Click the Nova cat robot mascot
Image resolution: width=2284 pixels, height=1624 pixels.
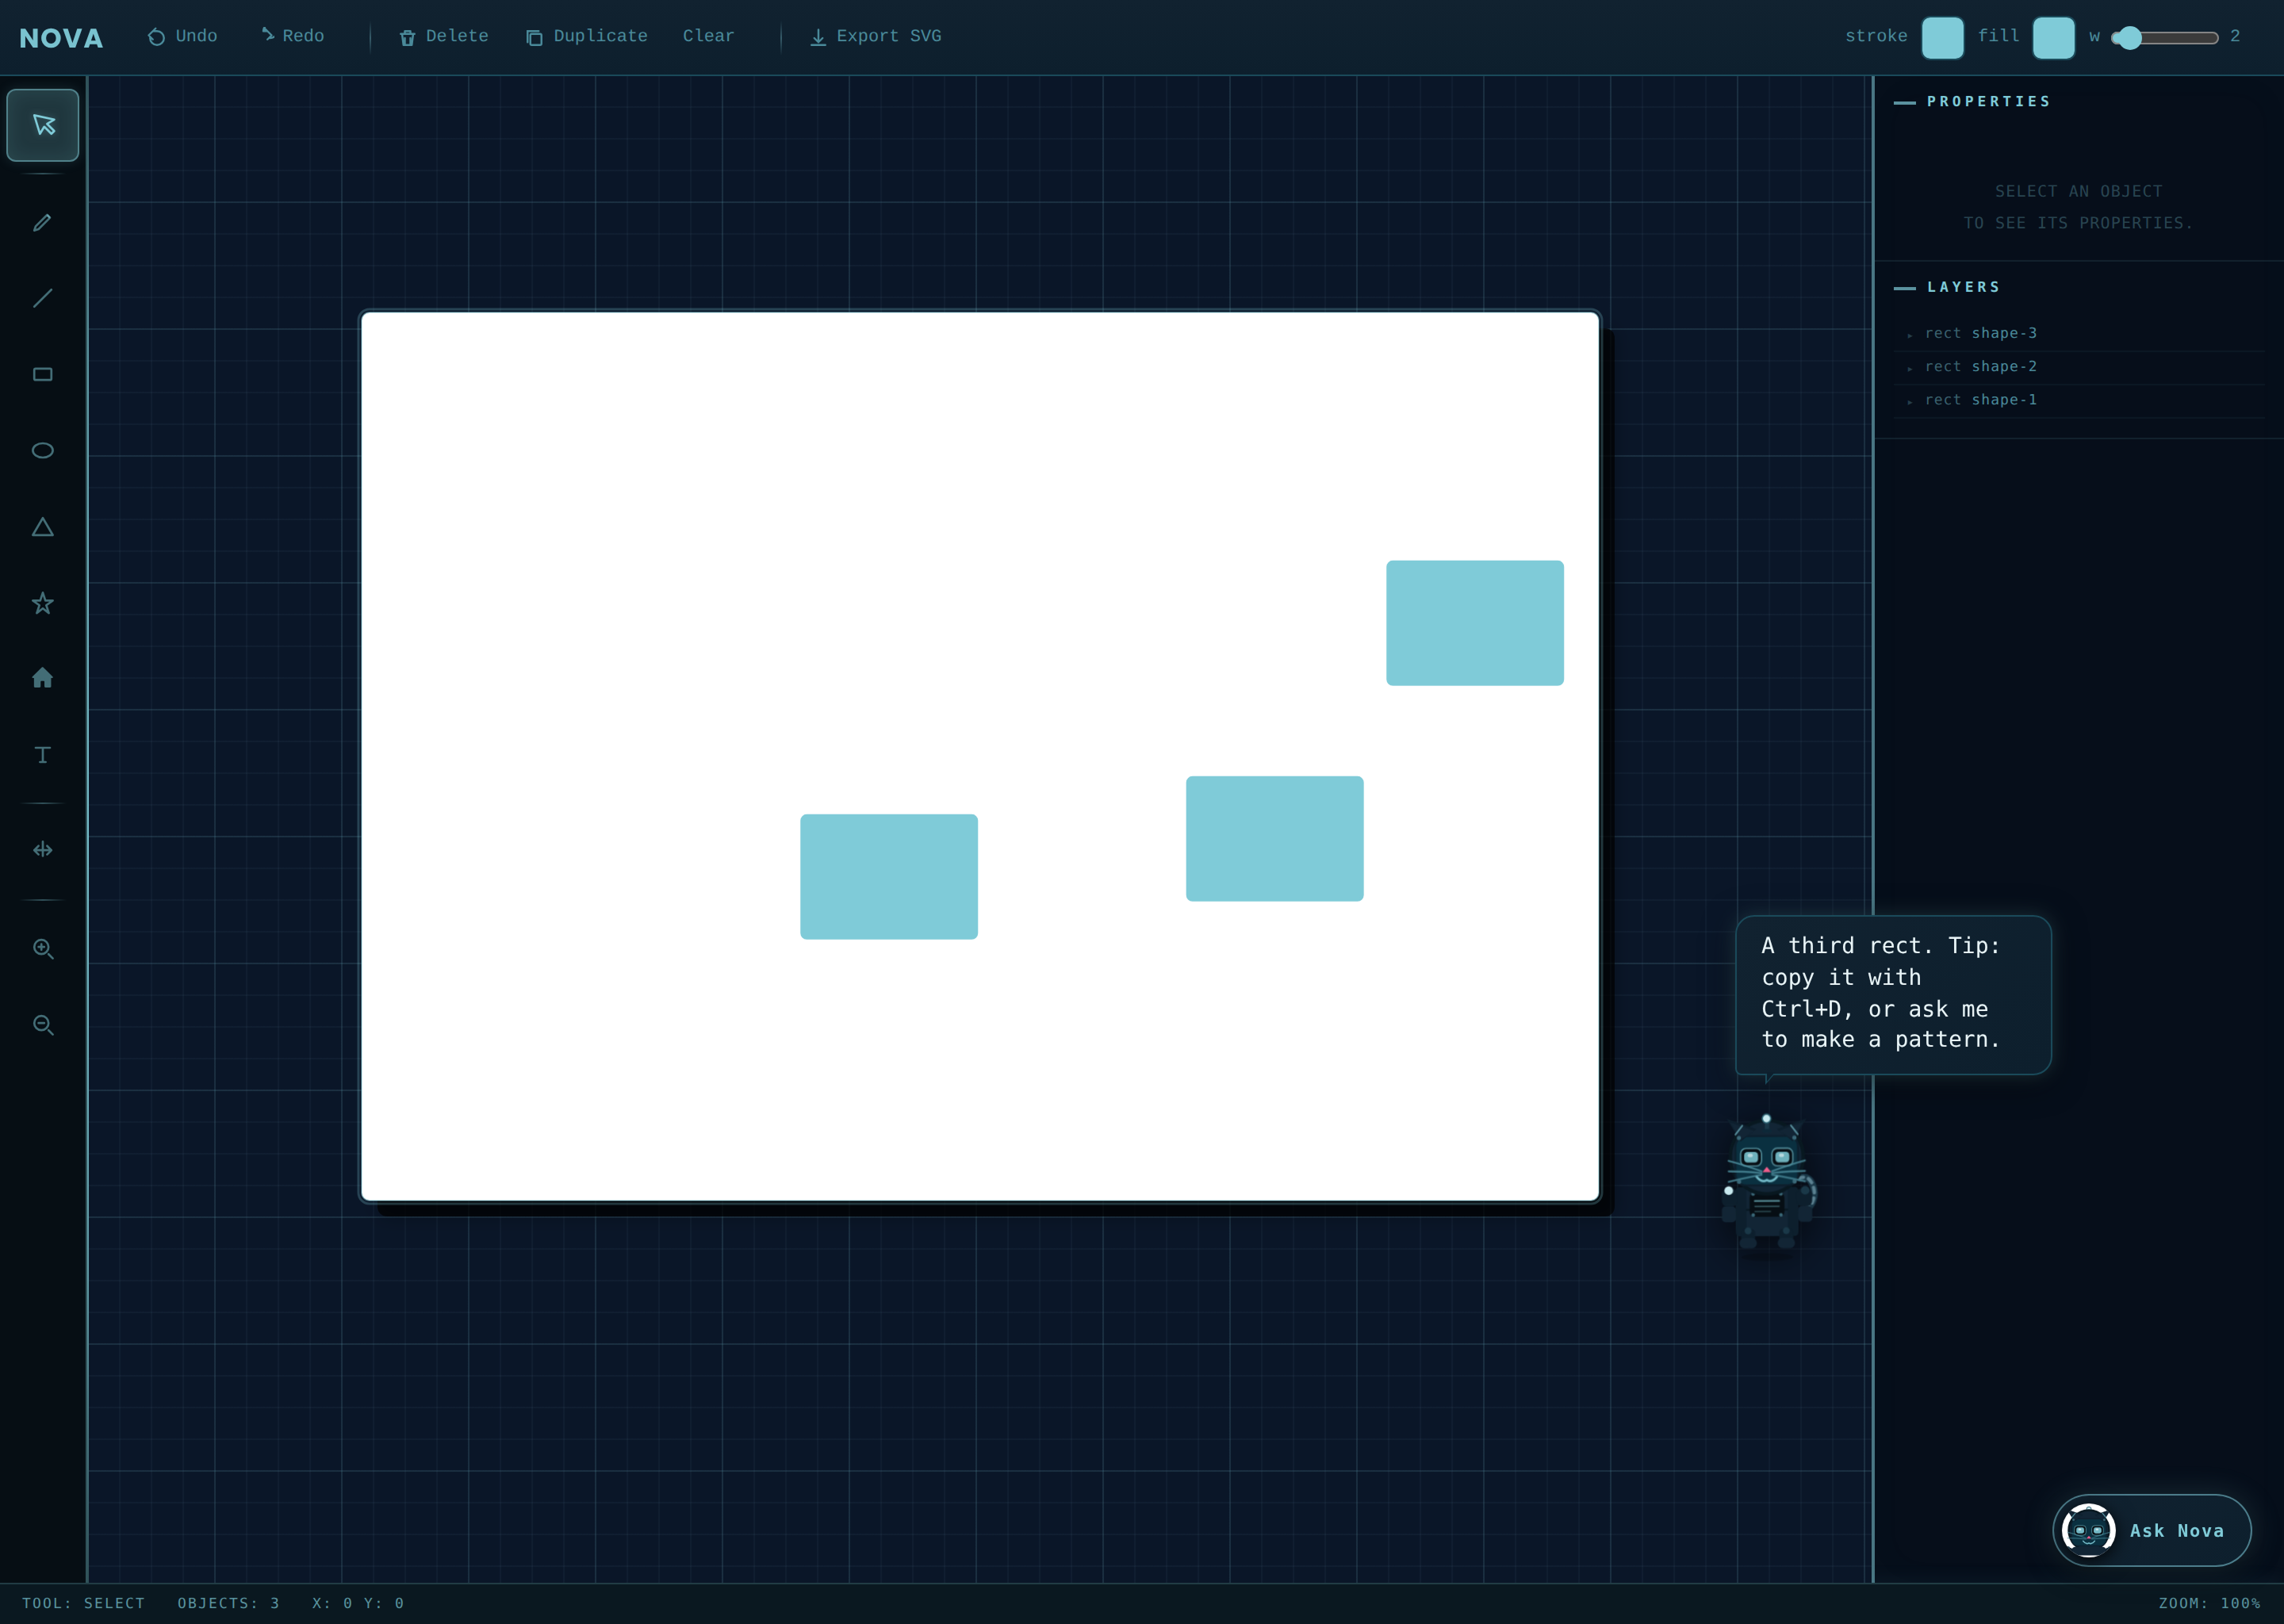point(1767,1182)
